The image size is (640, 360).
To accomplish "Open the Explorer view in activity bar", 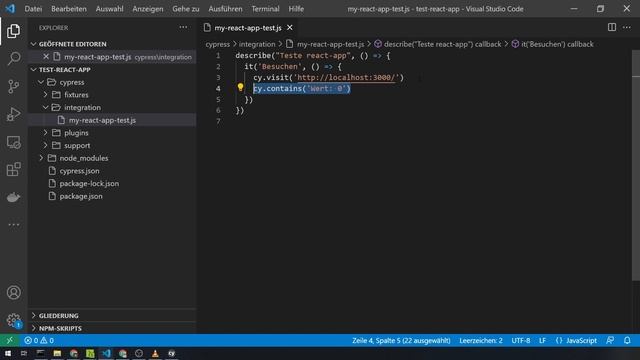I will 13,31.
